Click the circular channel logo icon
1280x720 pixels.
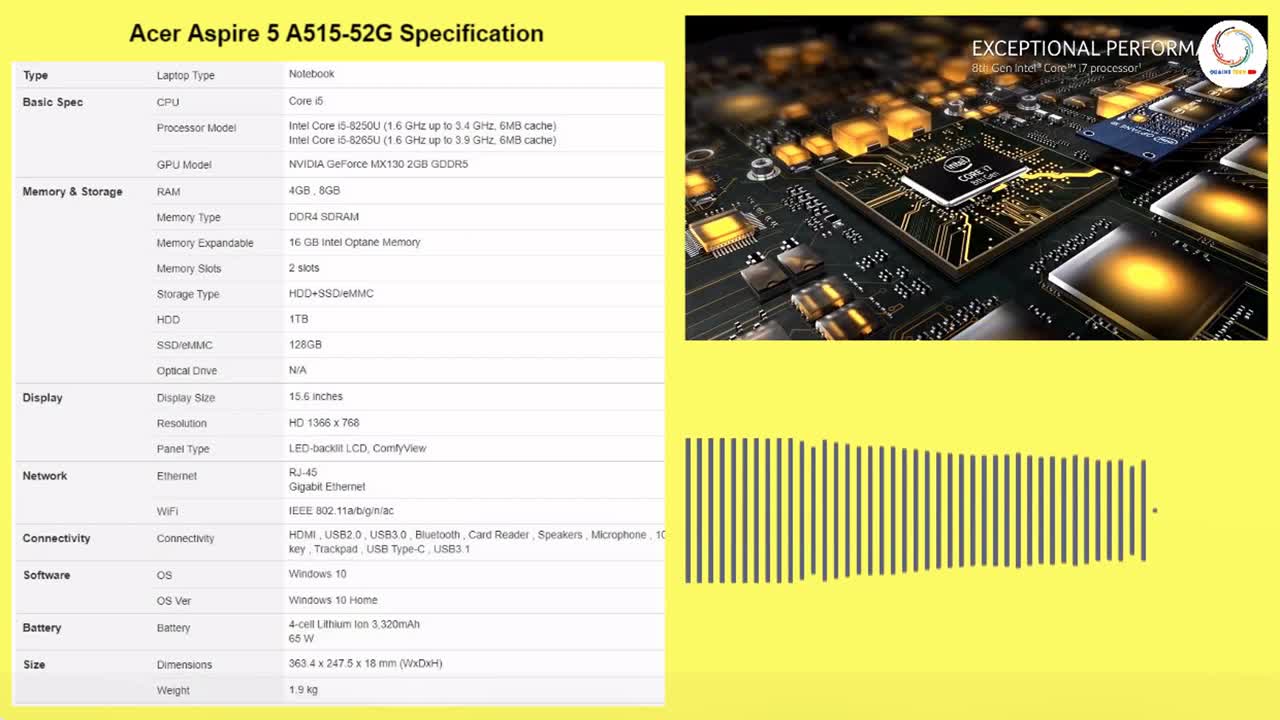pyautogui.click(x=1232, y=53)
